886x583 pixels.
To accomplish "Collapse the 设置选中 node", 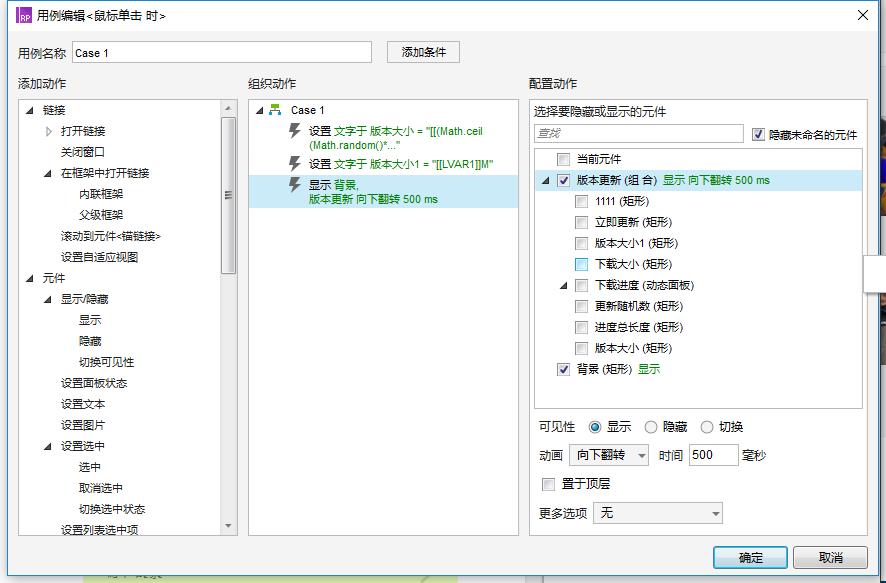I will click(47, 446).
